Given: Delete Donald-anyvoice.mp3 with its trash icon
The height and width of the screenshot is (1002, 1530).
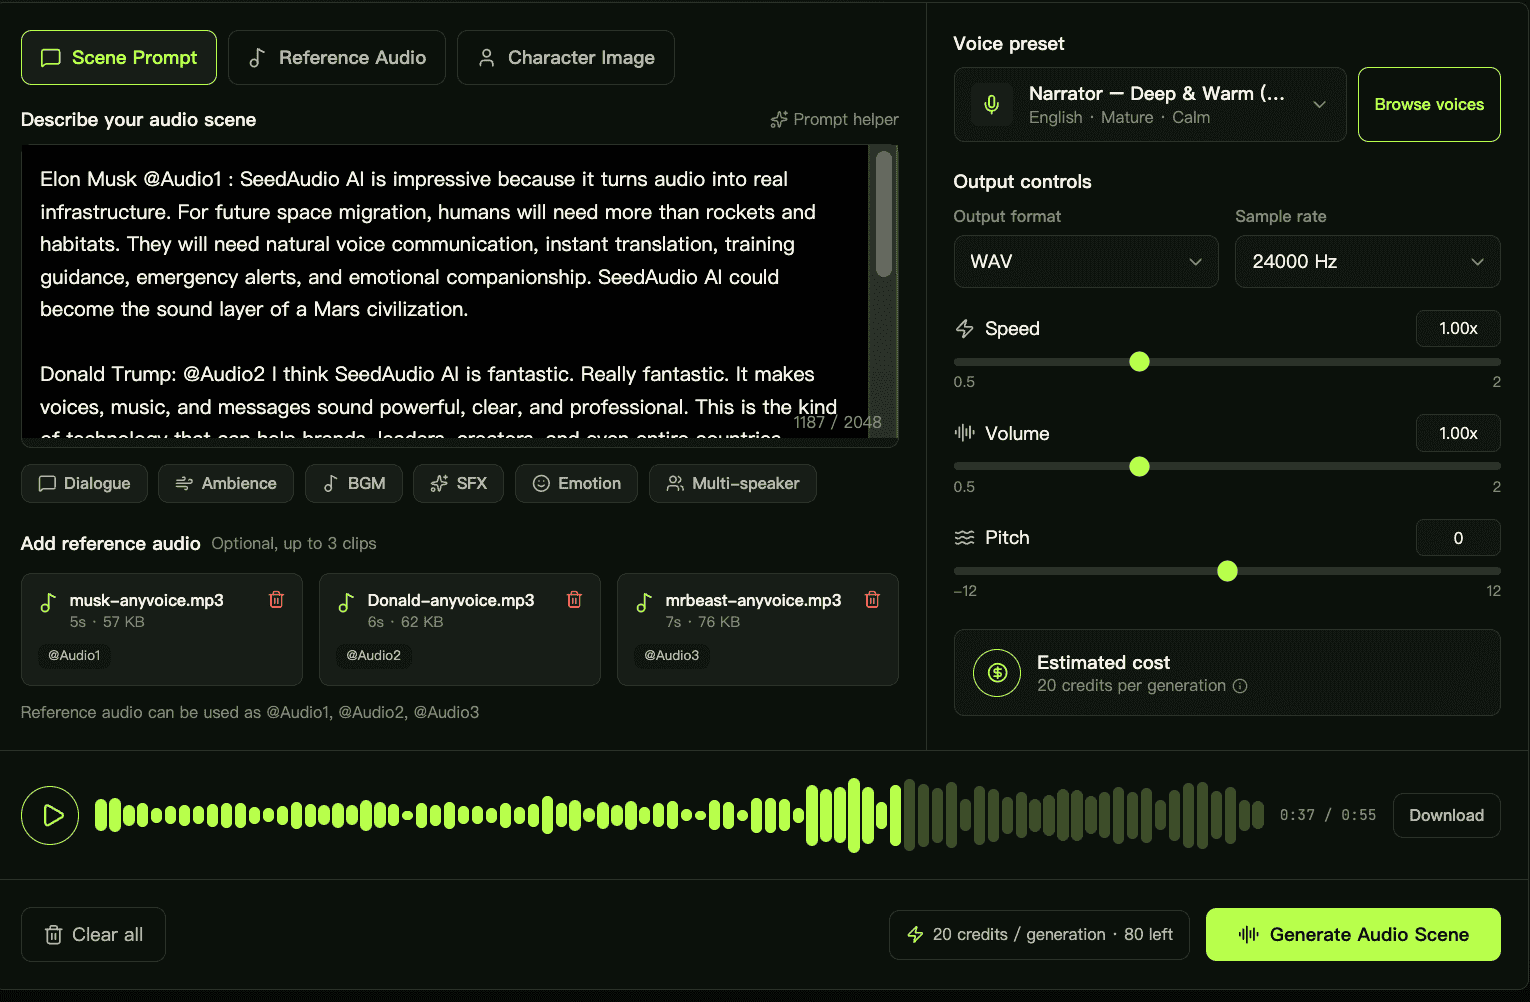Looking at the screenshot, I should (574, 600).
